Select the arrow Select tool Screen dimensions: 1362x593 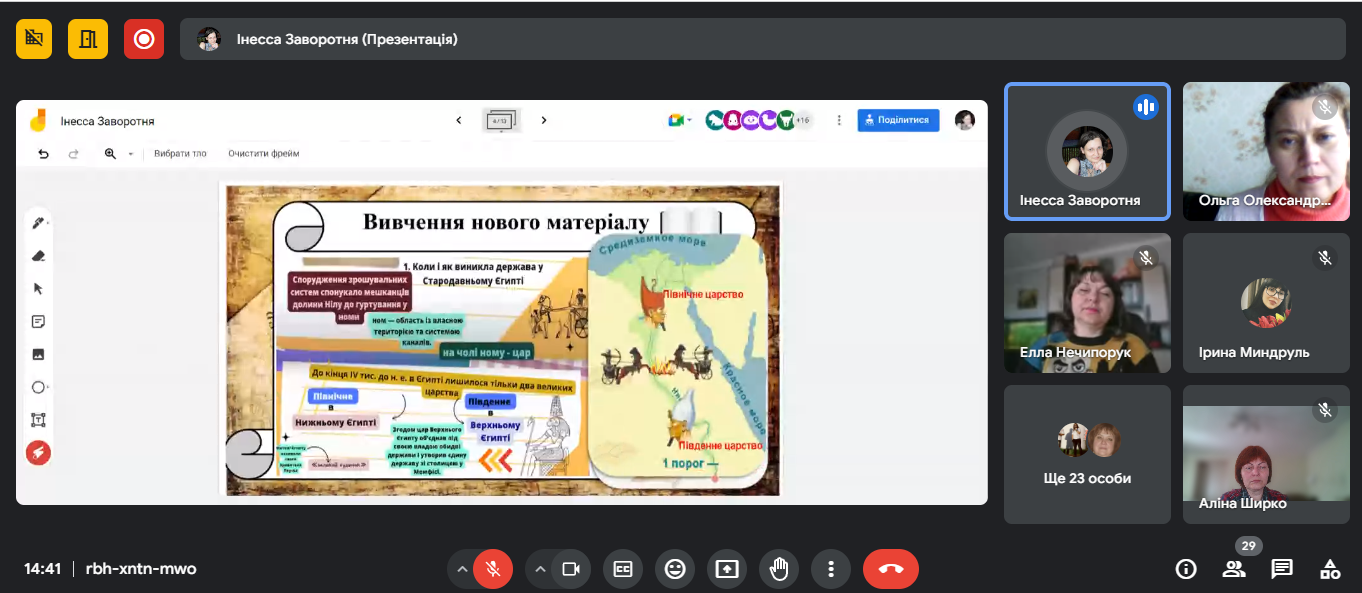tap(38, 288)
